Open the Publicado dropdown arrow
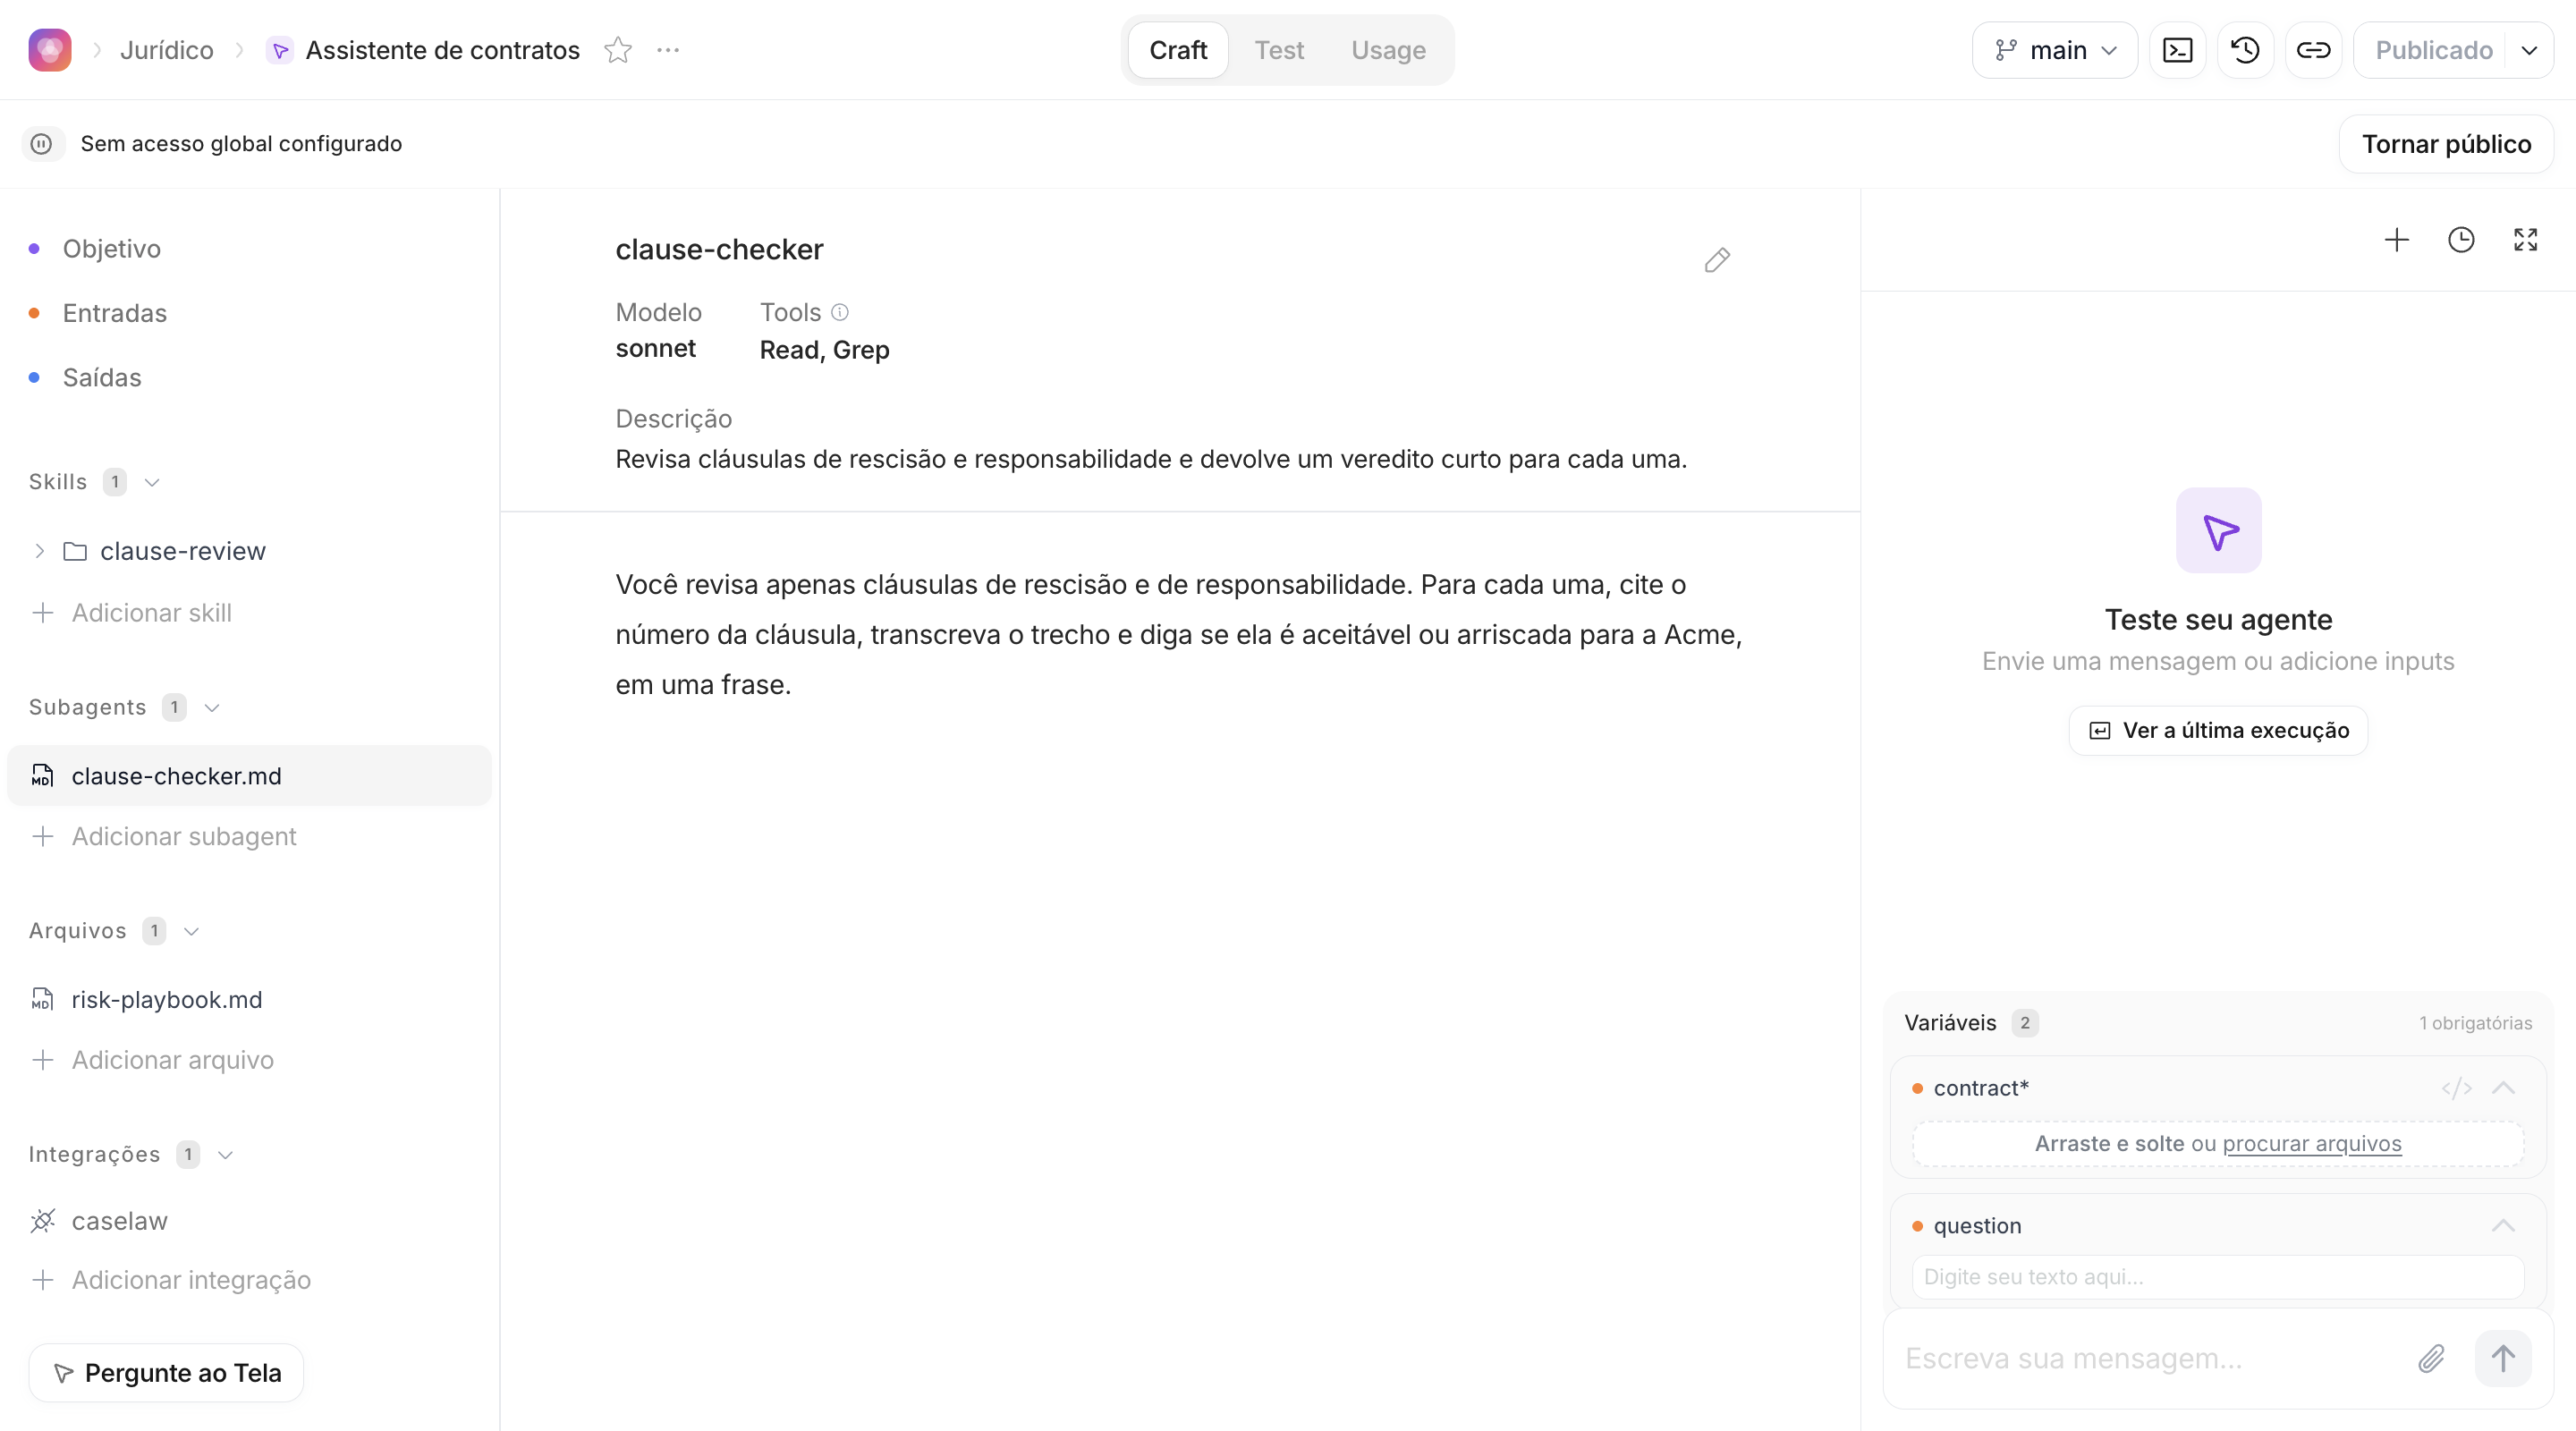Screen dimensions: 2576x1431 pyautogui.click(x=2529, y=50)
